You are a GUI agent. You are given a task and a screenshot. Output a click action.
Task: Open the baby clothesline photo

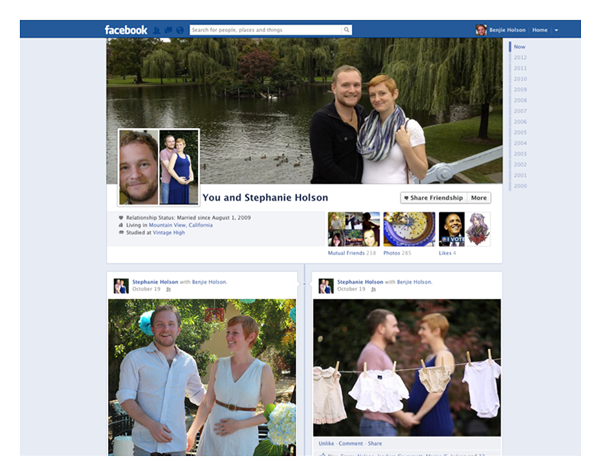407,367
